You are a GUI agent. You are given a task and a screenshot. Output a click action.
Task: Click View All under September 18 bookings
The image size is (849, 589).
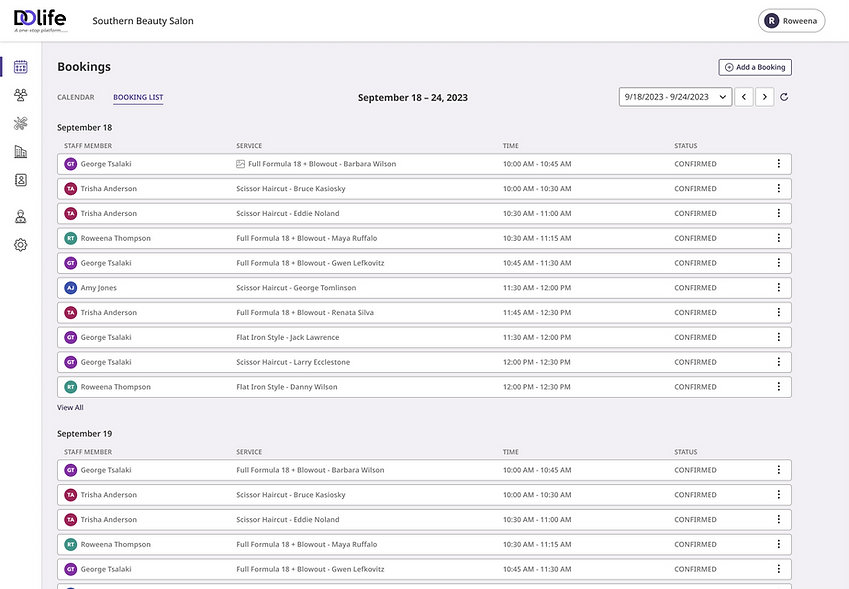pyautogui.click(x=71, y=407)
